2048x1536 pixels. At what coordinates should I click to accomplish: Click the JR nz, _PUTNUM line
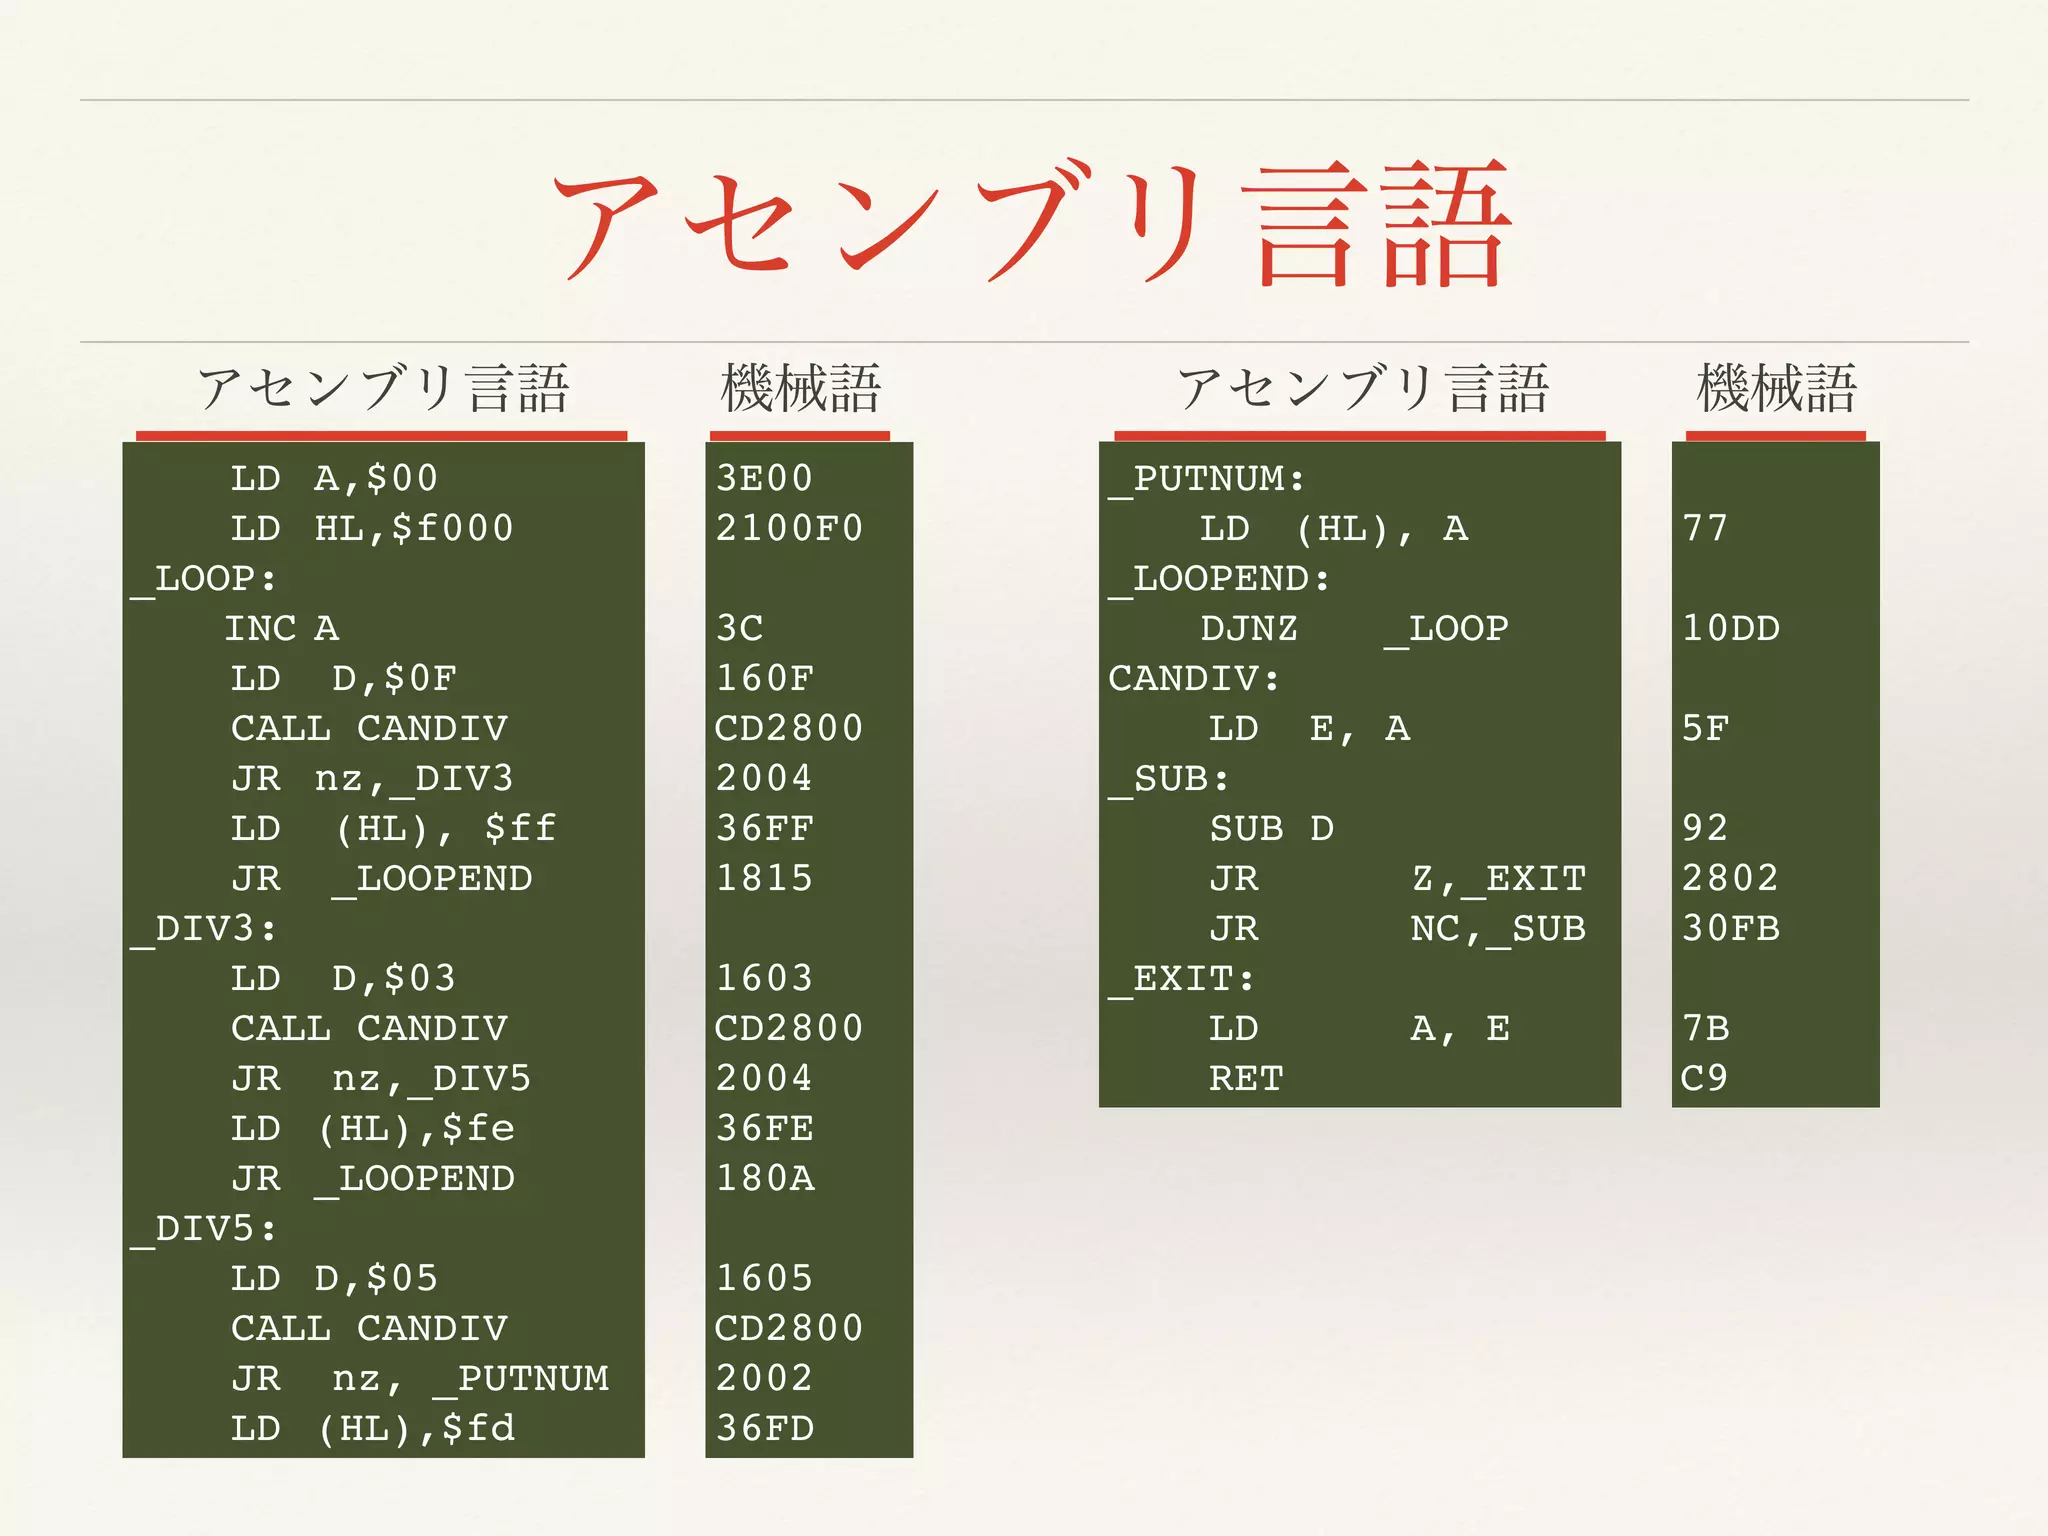(x=420, y=1379)
